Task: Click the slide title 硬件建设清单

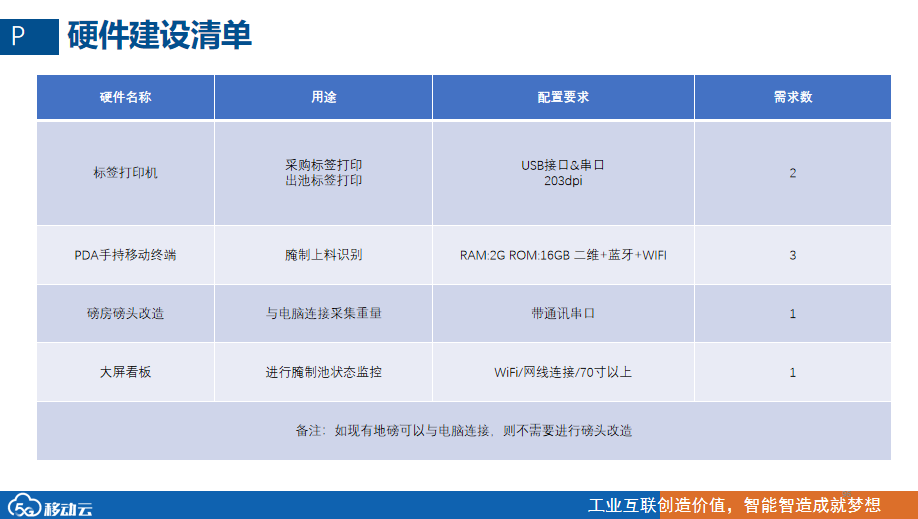Action: pyautogui.click(x=159, y=35)
